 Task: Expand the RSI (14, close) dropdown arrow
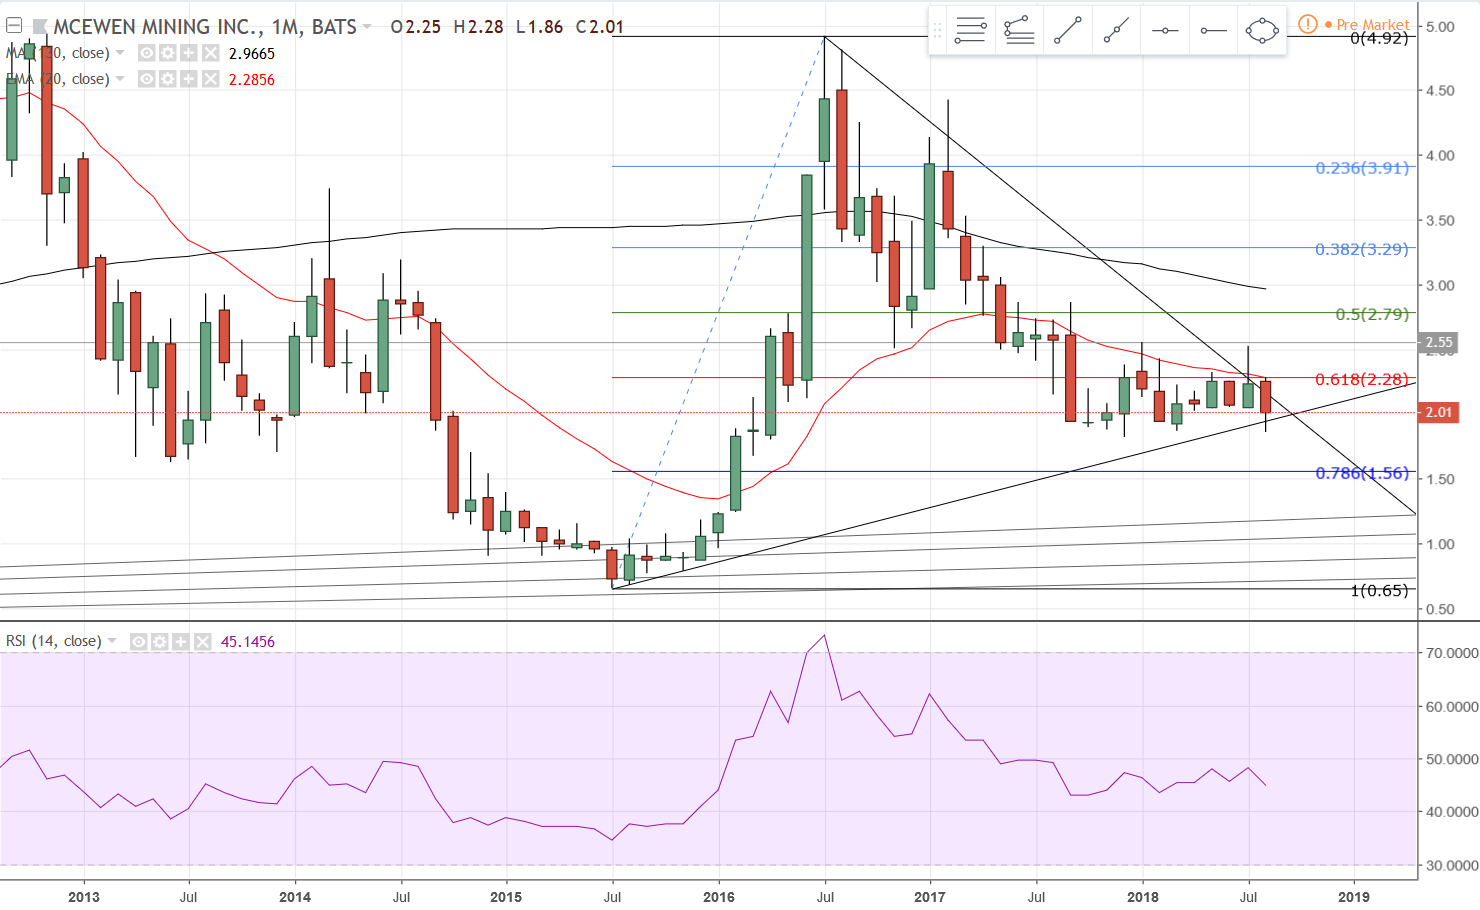(112, 641)
